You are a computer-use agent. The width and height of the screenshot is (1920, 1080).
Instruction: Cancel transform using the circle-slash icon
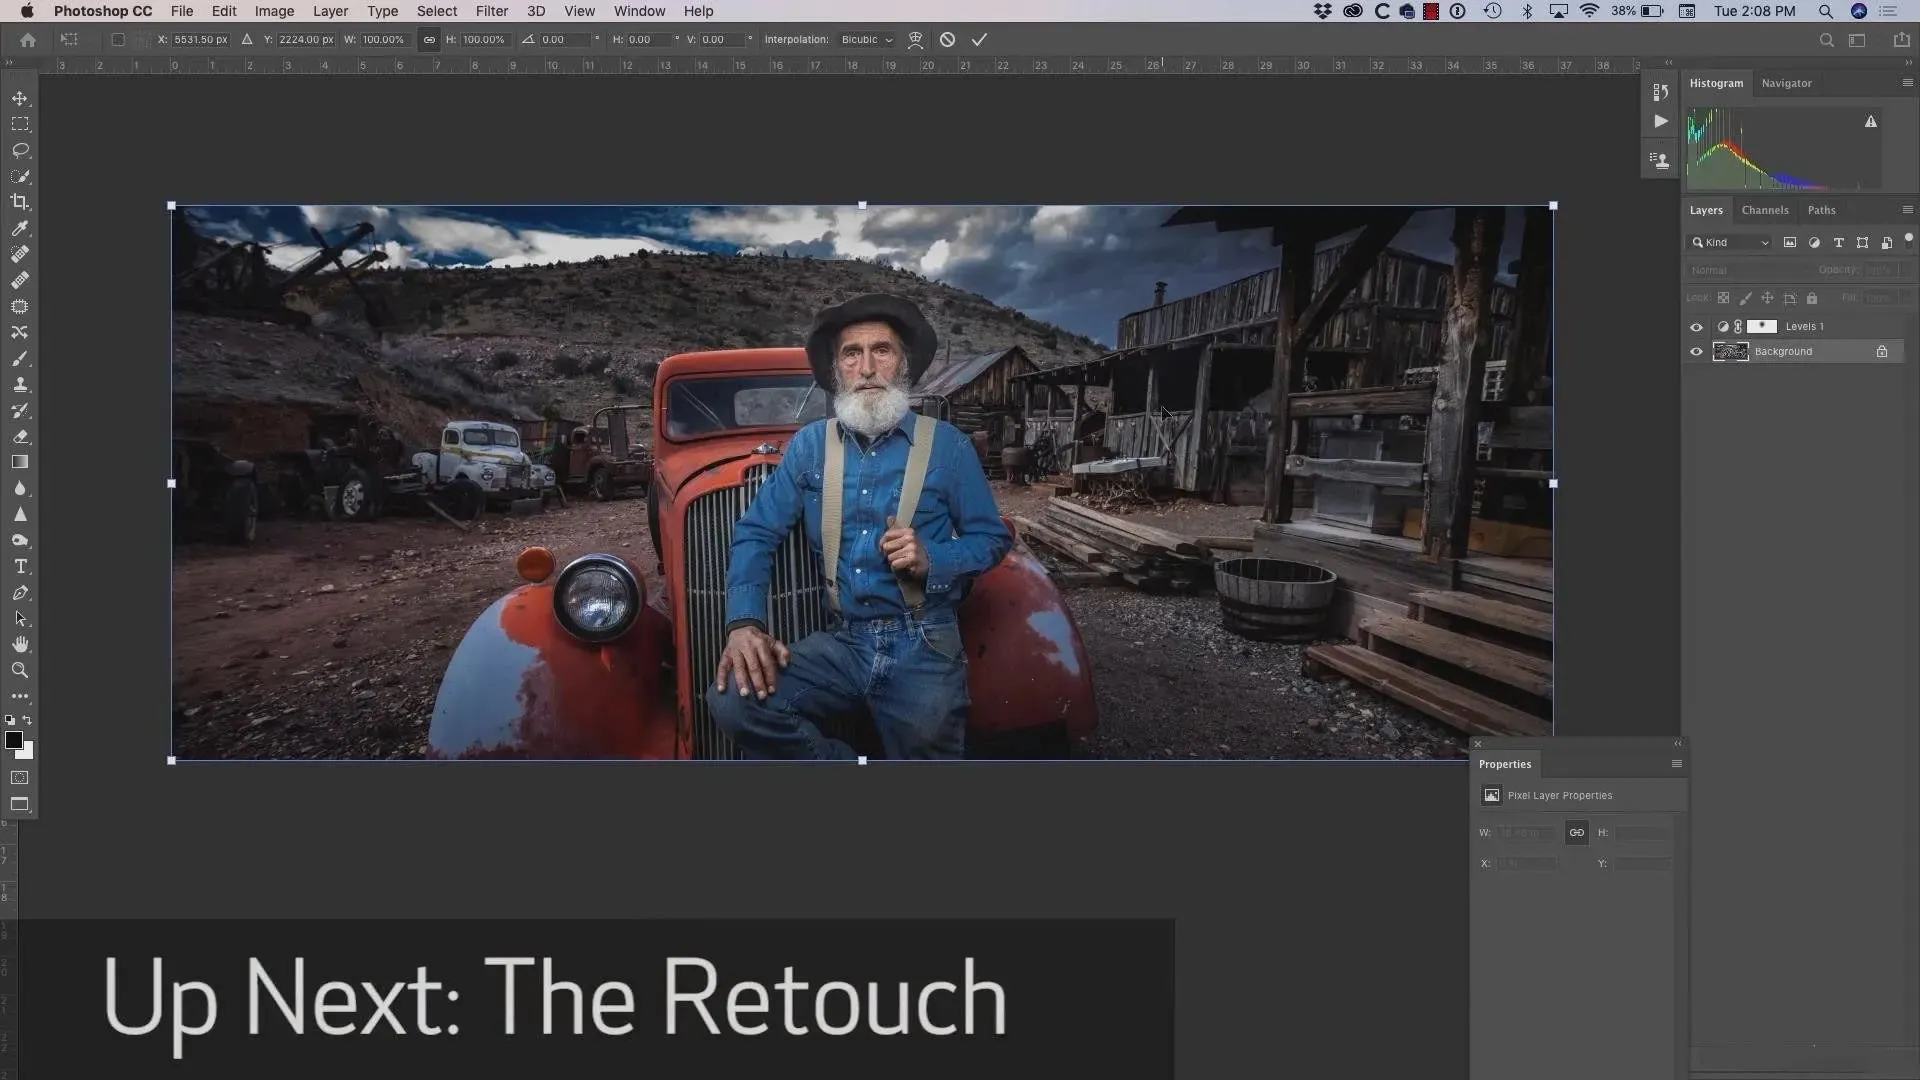947,40
